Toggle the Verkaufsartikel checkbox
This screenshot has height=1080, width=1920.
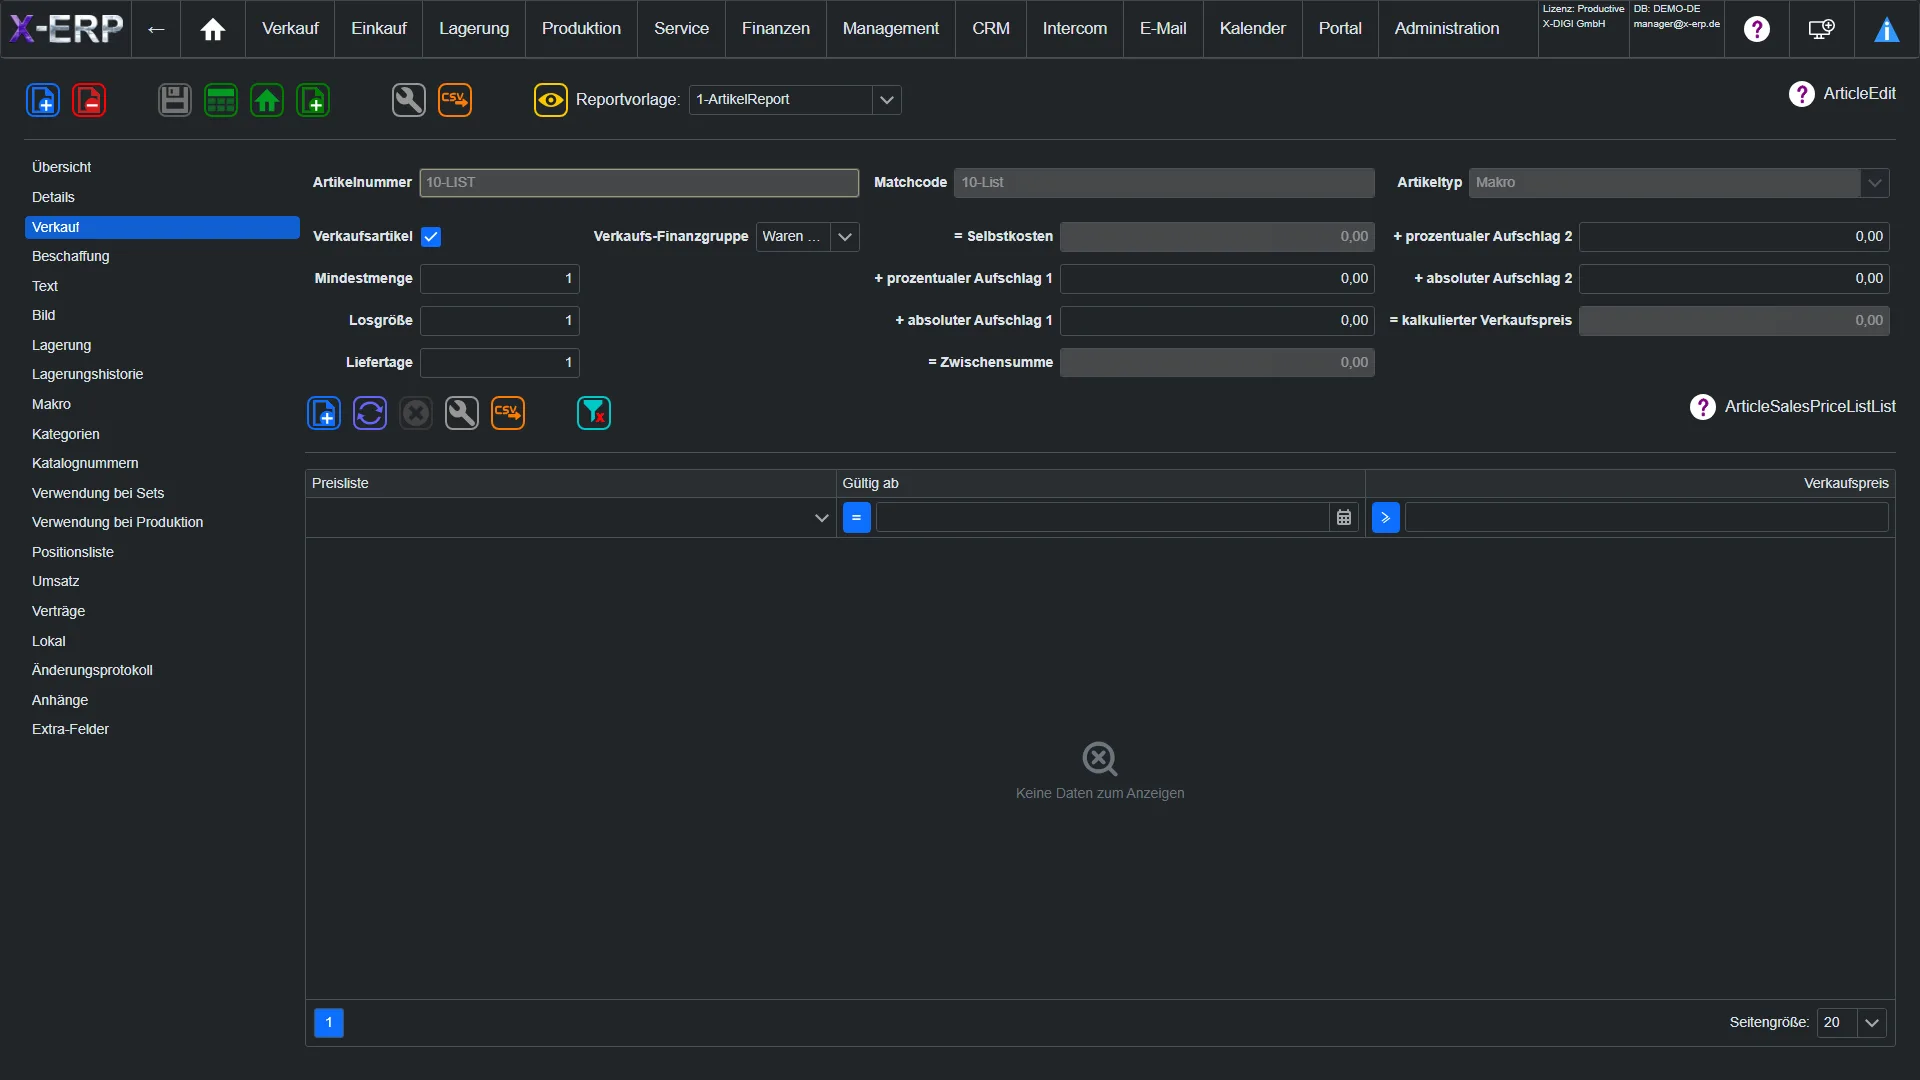click(431, 237)
